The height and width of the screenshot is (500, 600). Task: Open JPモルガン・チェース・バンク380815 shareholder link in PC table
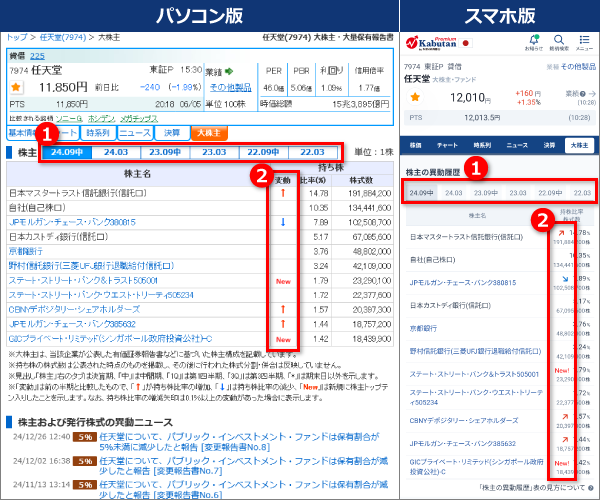coord(72,222)
